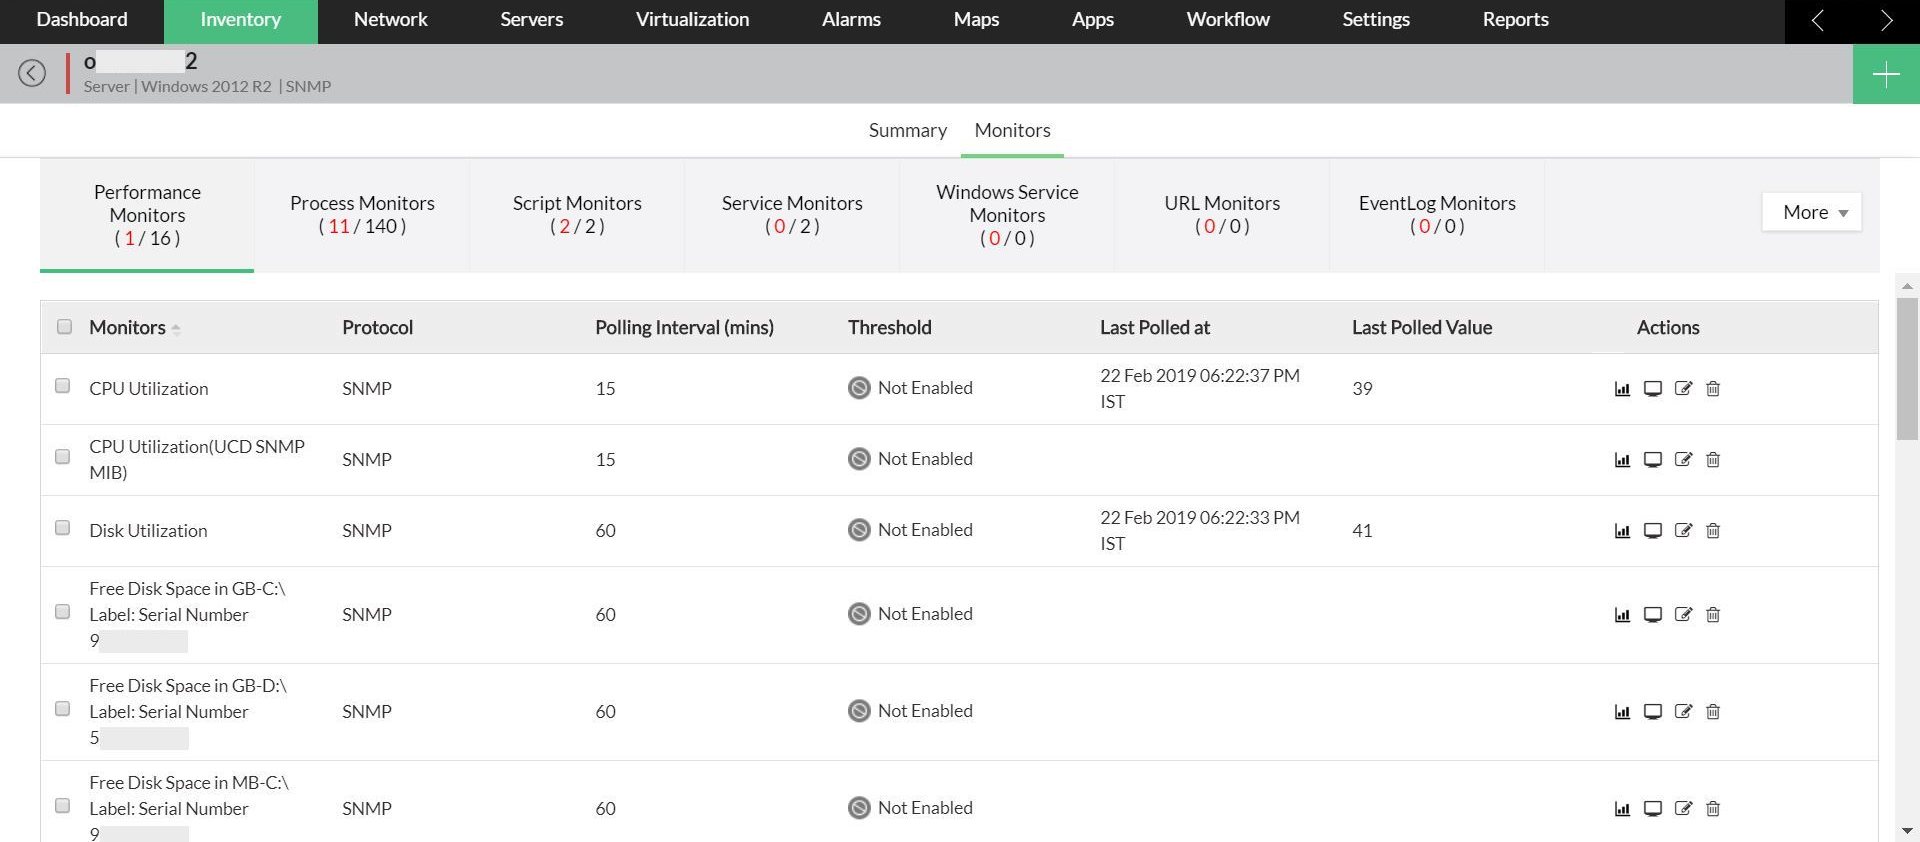Switch to Process Monitors tab
Screen dimensions: 1920x842
click(362, 215)
